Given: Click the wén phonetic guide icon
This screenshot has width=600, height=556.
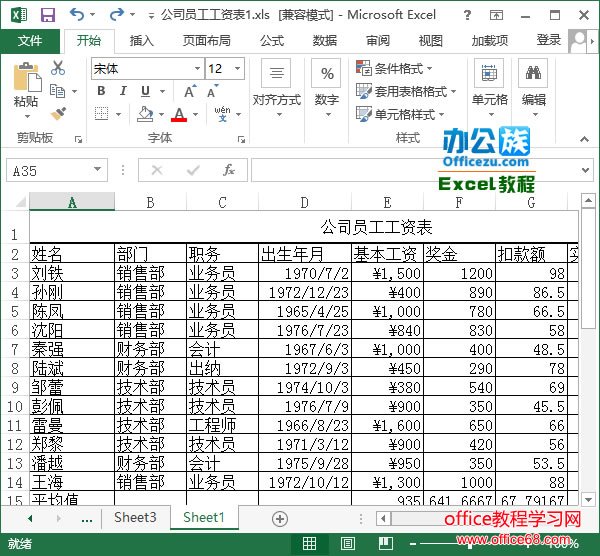Looking at the screenshot, I should 222,114.
